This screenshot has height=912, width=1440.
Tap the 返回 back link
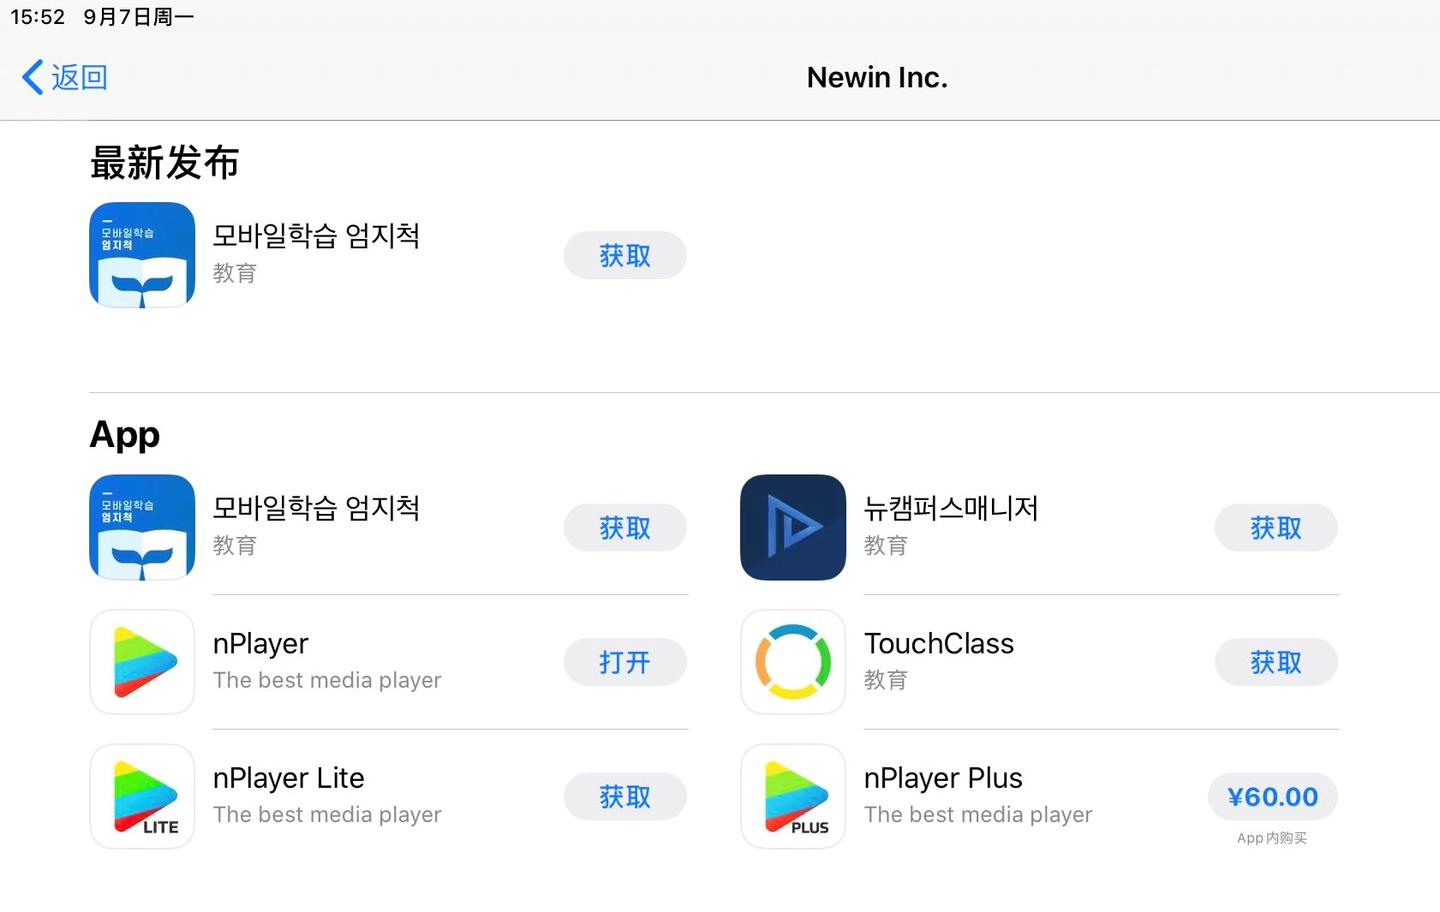pos(79,77)
